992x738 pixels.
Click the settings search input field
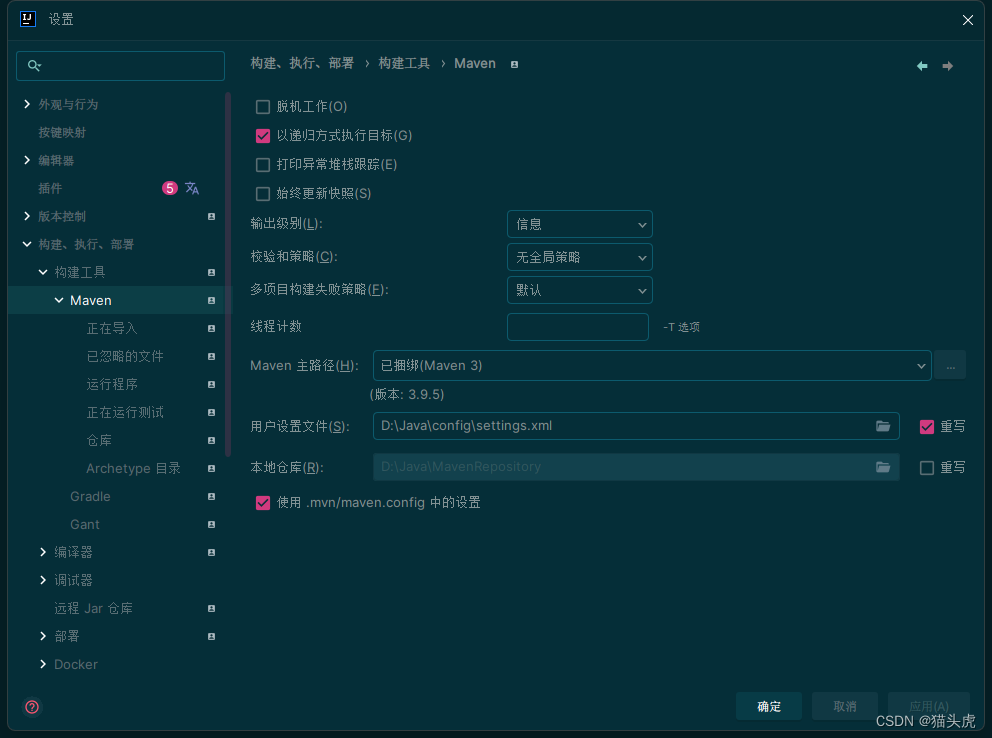120,66
